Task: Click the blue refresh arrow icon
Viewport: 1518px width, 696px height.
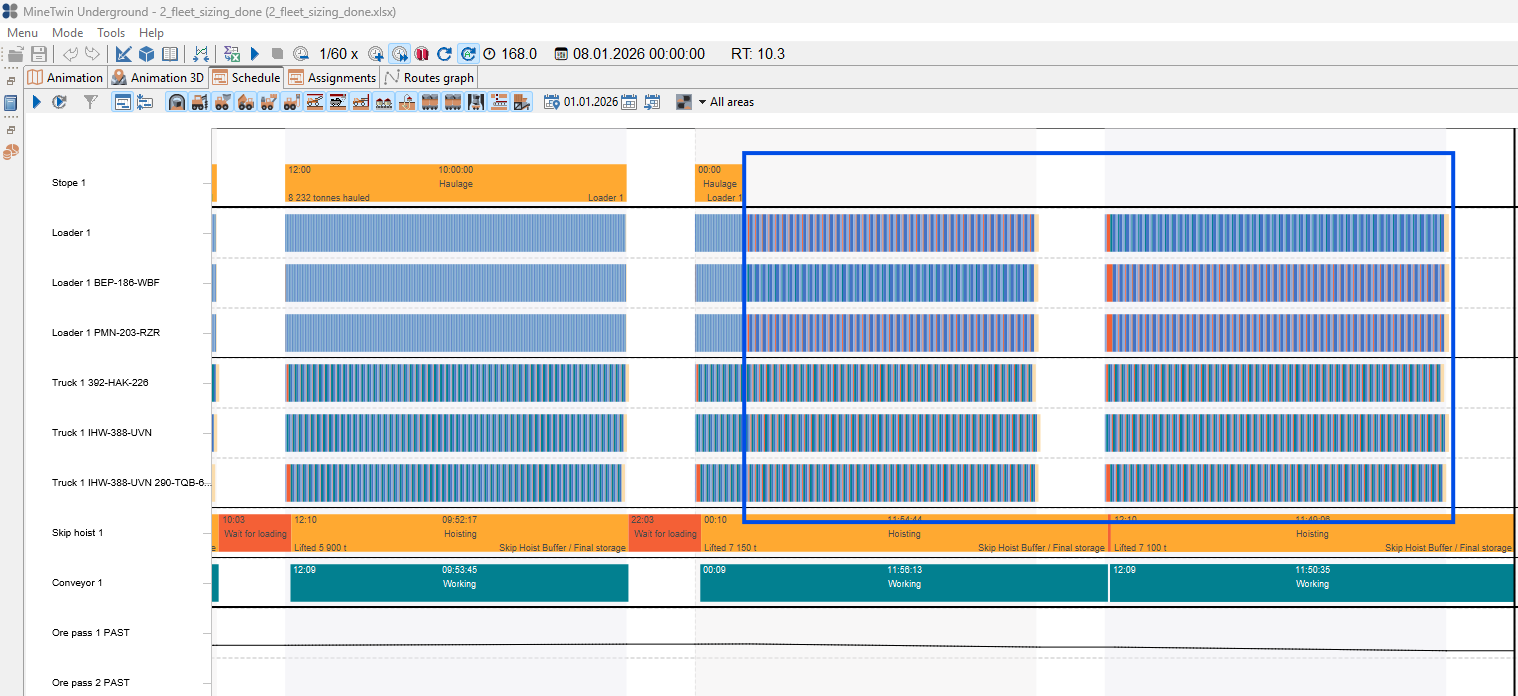Action: click(x=444, y=54)
